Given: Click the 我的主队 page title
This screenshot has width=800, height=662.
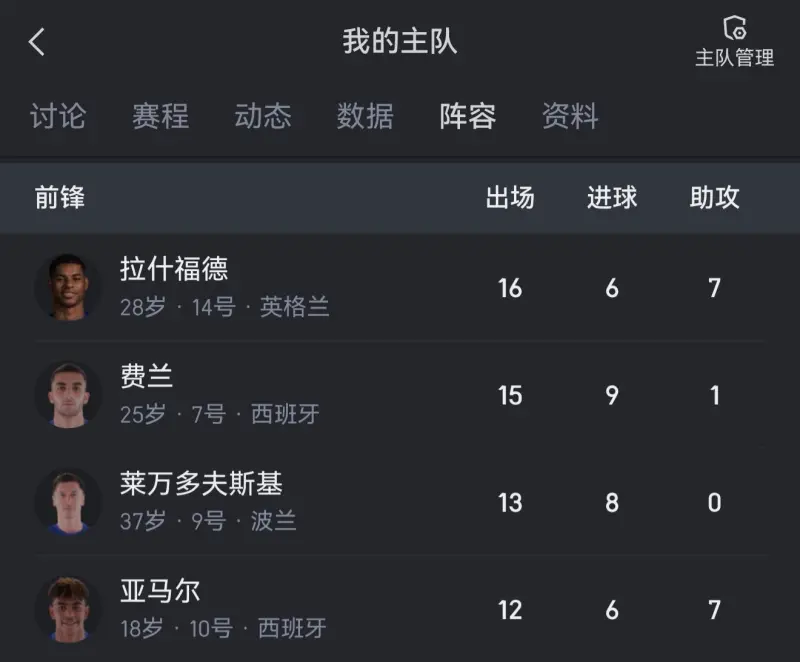Looking at the screenshot, I should (x=400, y=42).
